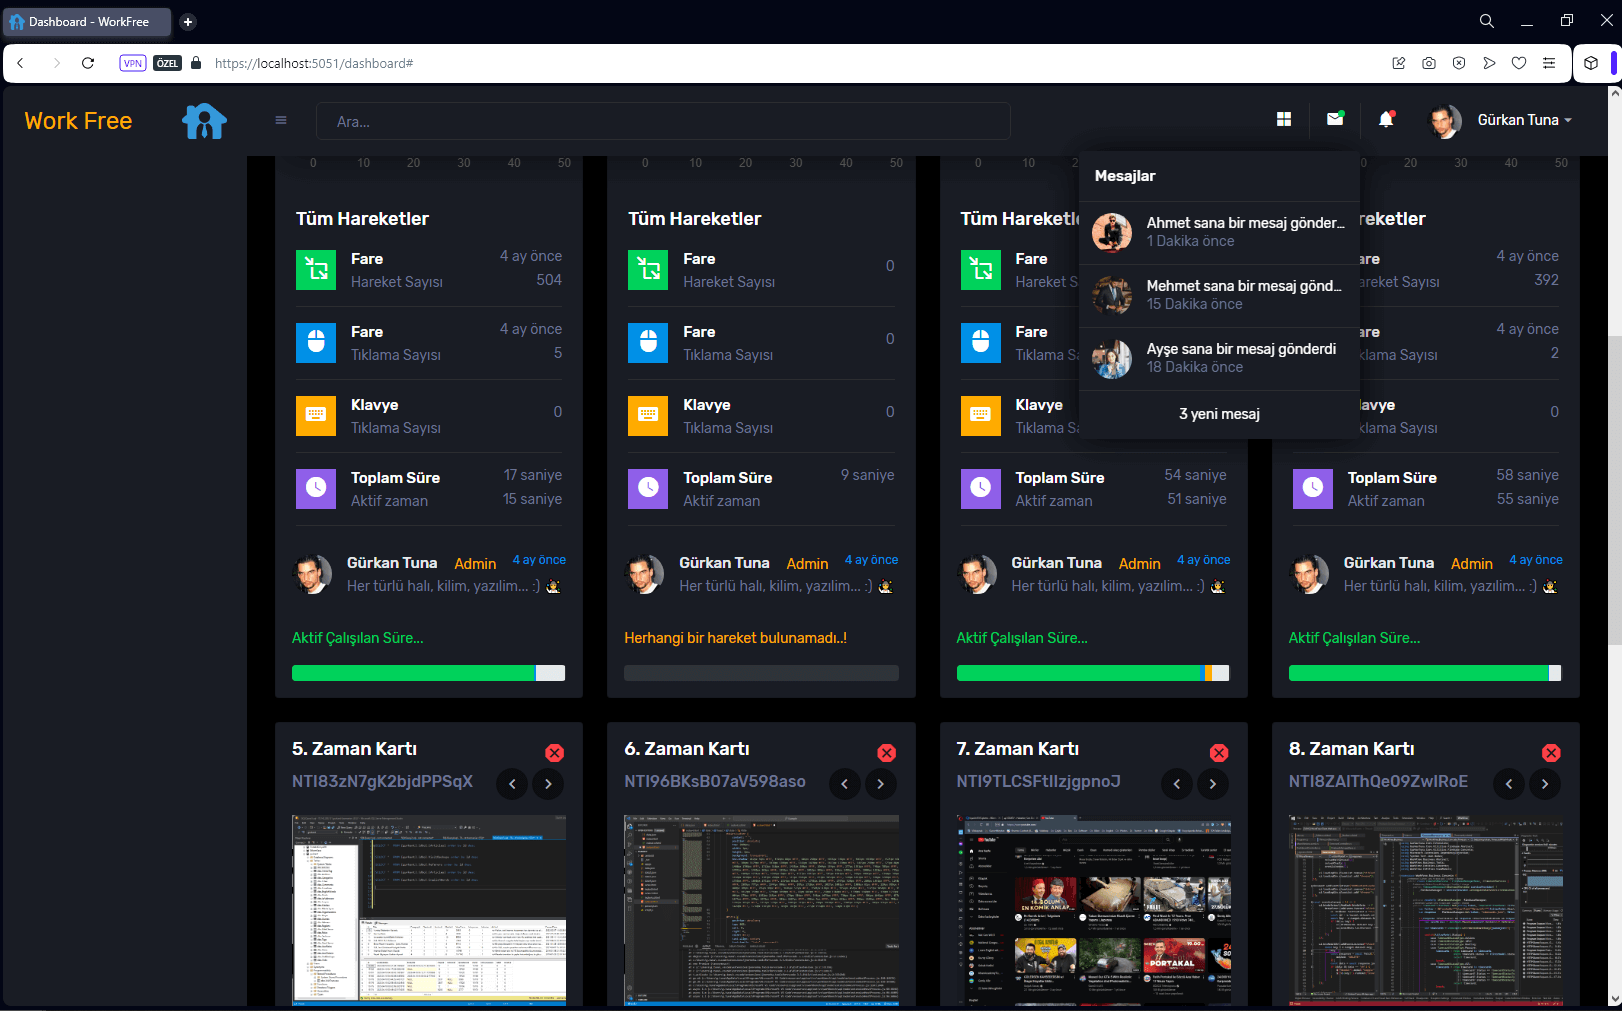Click the first card's green activity progress bar
This screenshot has width=1622, height=1011.
(413, 673)
